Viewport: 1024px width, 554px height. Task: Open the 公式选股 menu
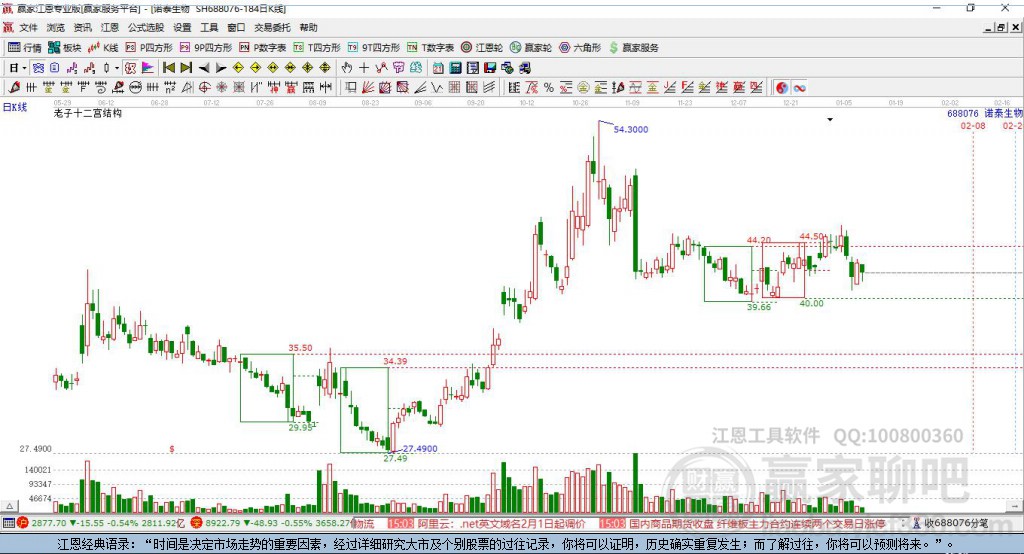(146, 27)
